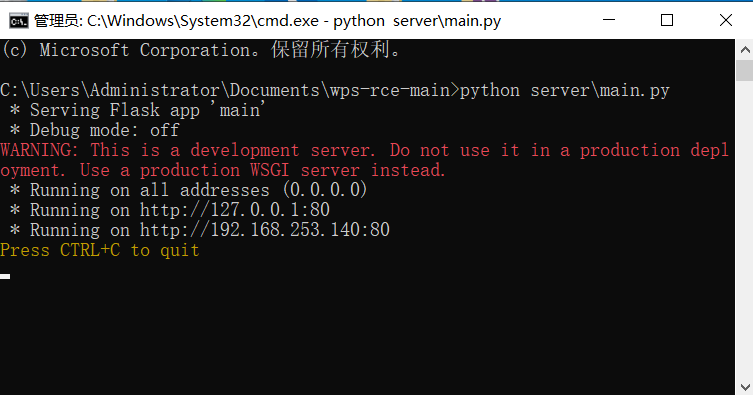Click the 'python server\main.py' command text
753x395 pixels.
pyautogui.click(x=564, y=90)
